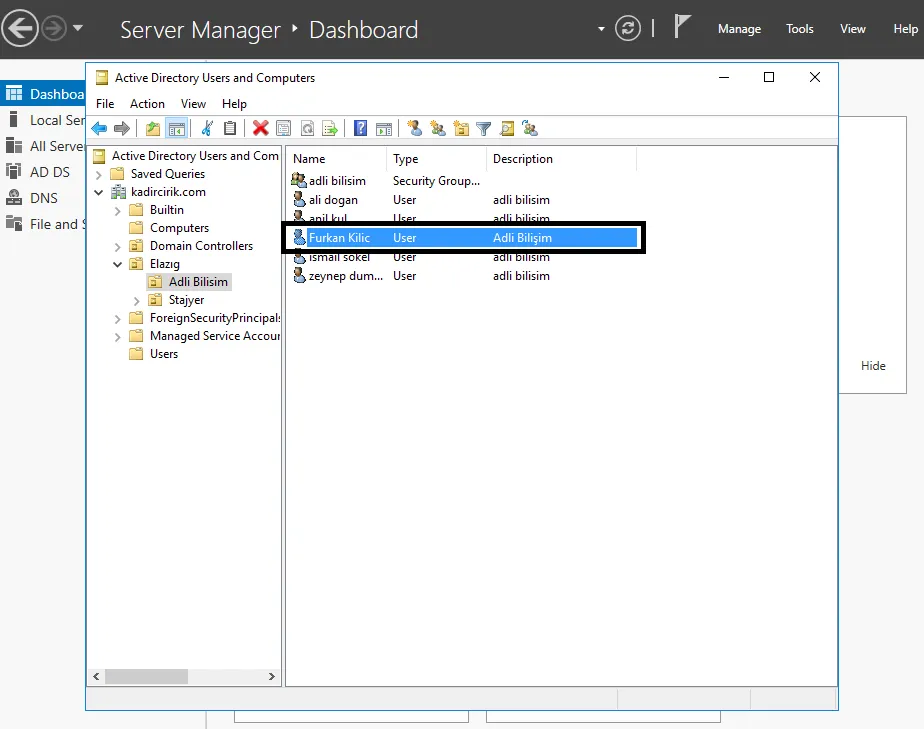The width and height of the screenshot is (924, 729).
Task: Select the adli bilisim security group row
Action: [x=385, y=181]
